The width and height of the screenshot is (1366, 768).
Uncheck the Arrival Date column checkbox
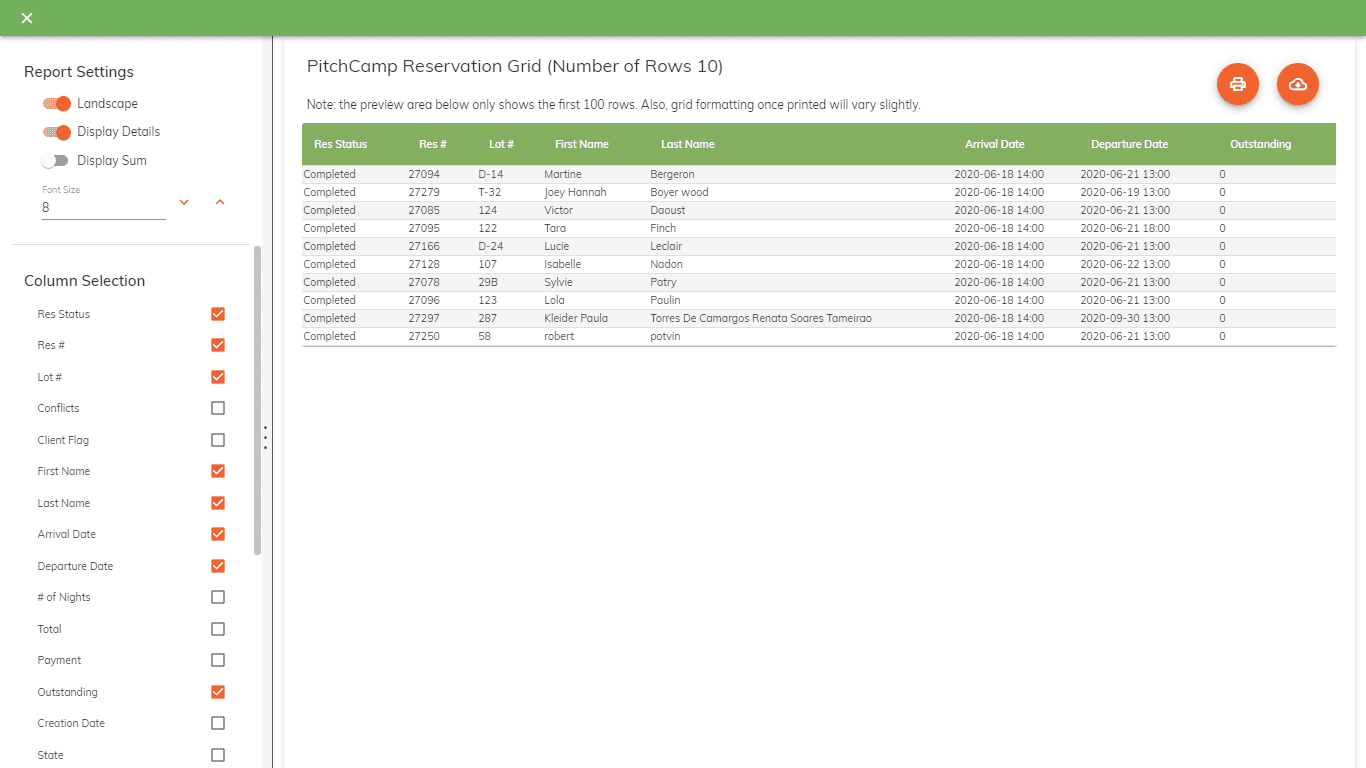pos(218,534)
